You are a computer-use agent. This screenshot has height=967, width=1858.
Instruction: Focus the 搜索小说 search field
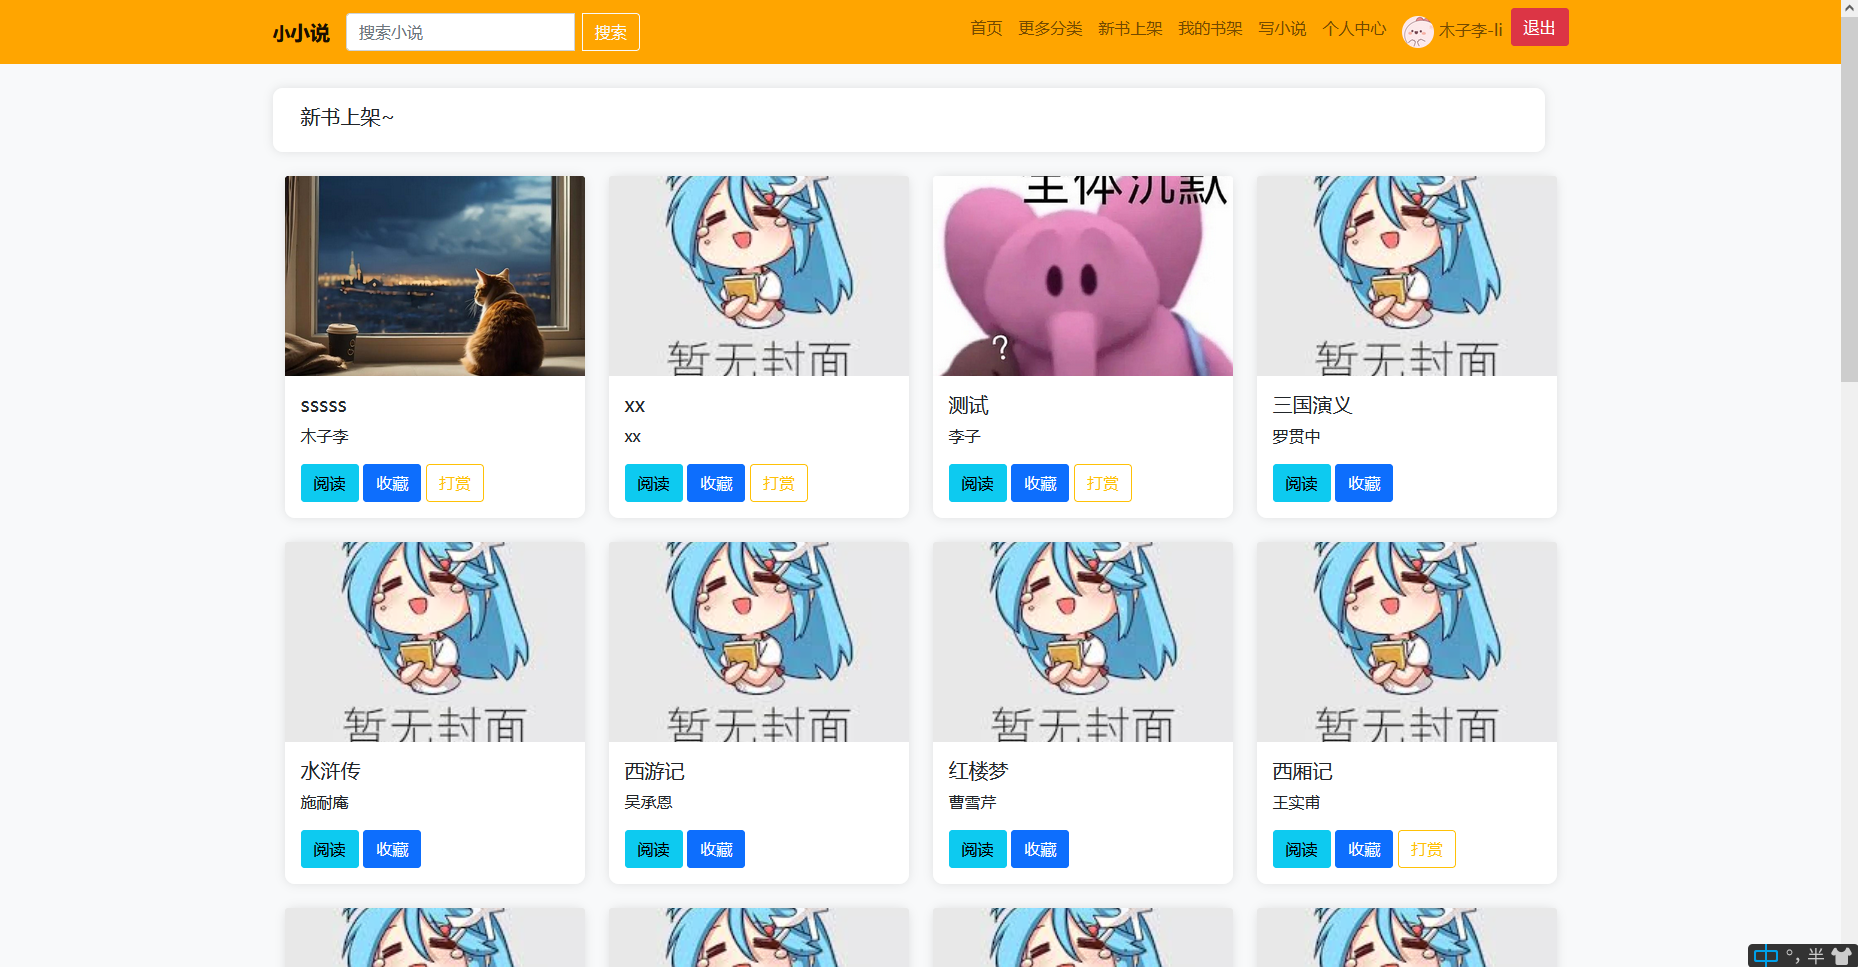[x=460, y=32]
